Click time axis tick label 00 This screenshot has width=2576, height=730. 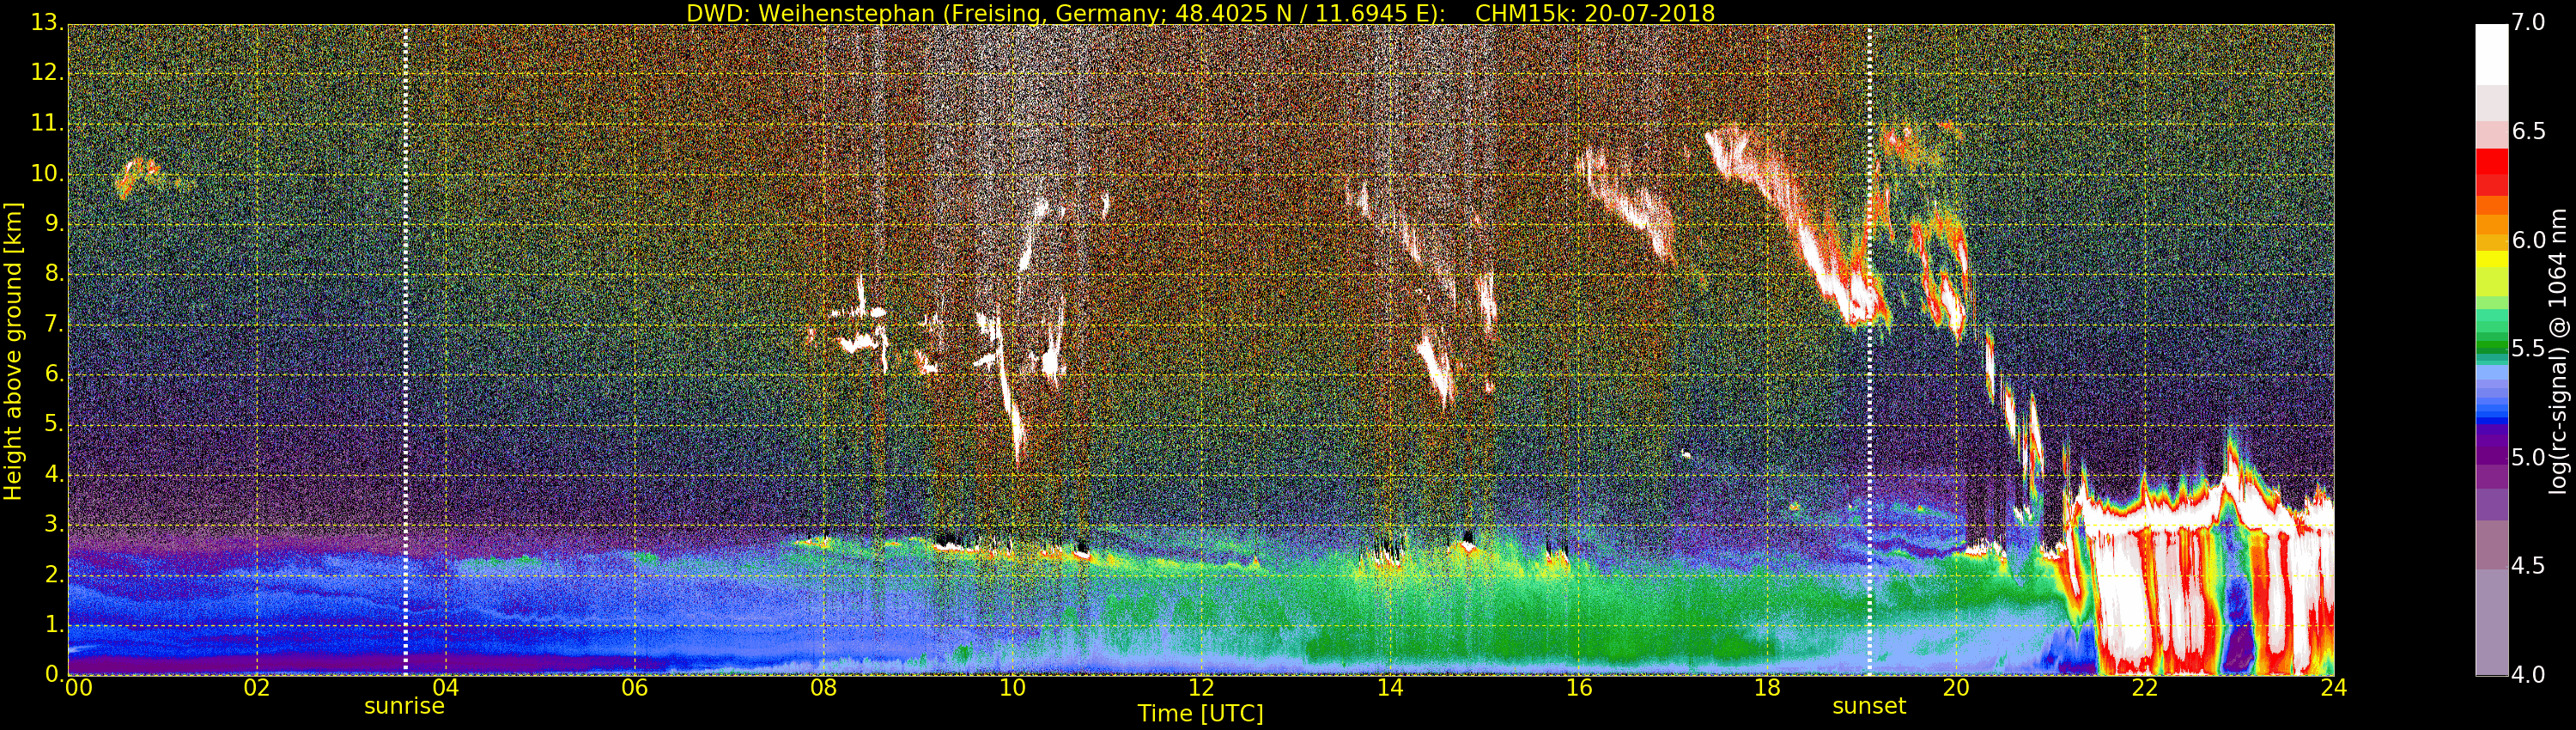click(78, 687)
